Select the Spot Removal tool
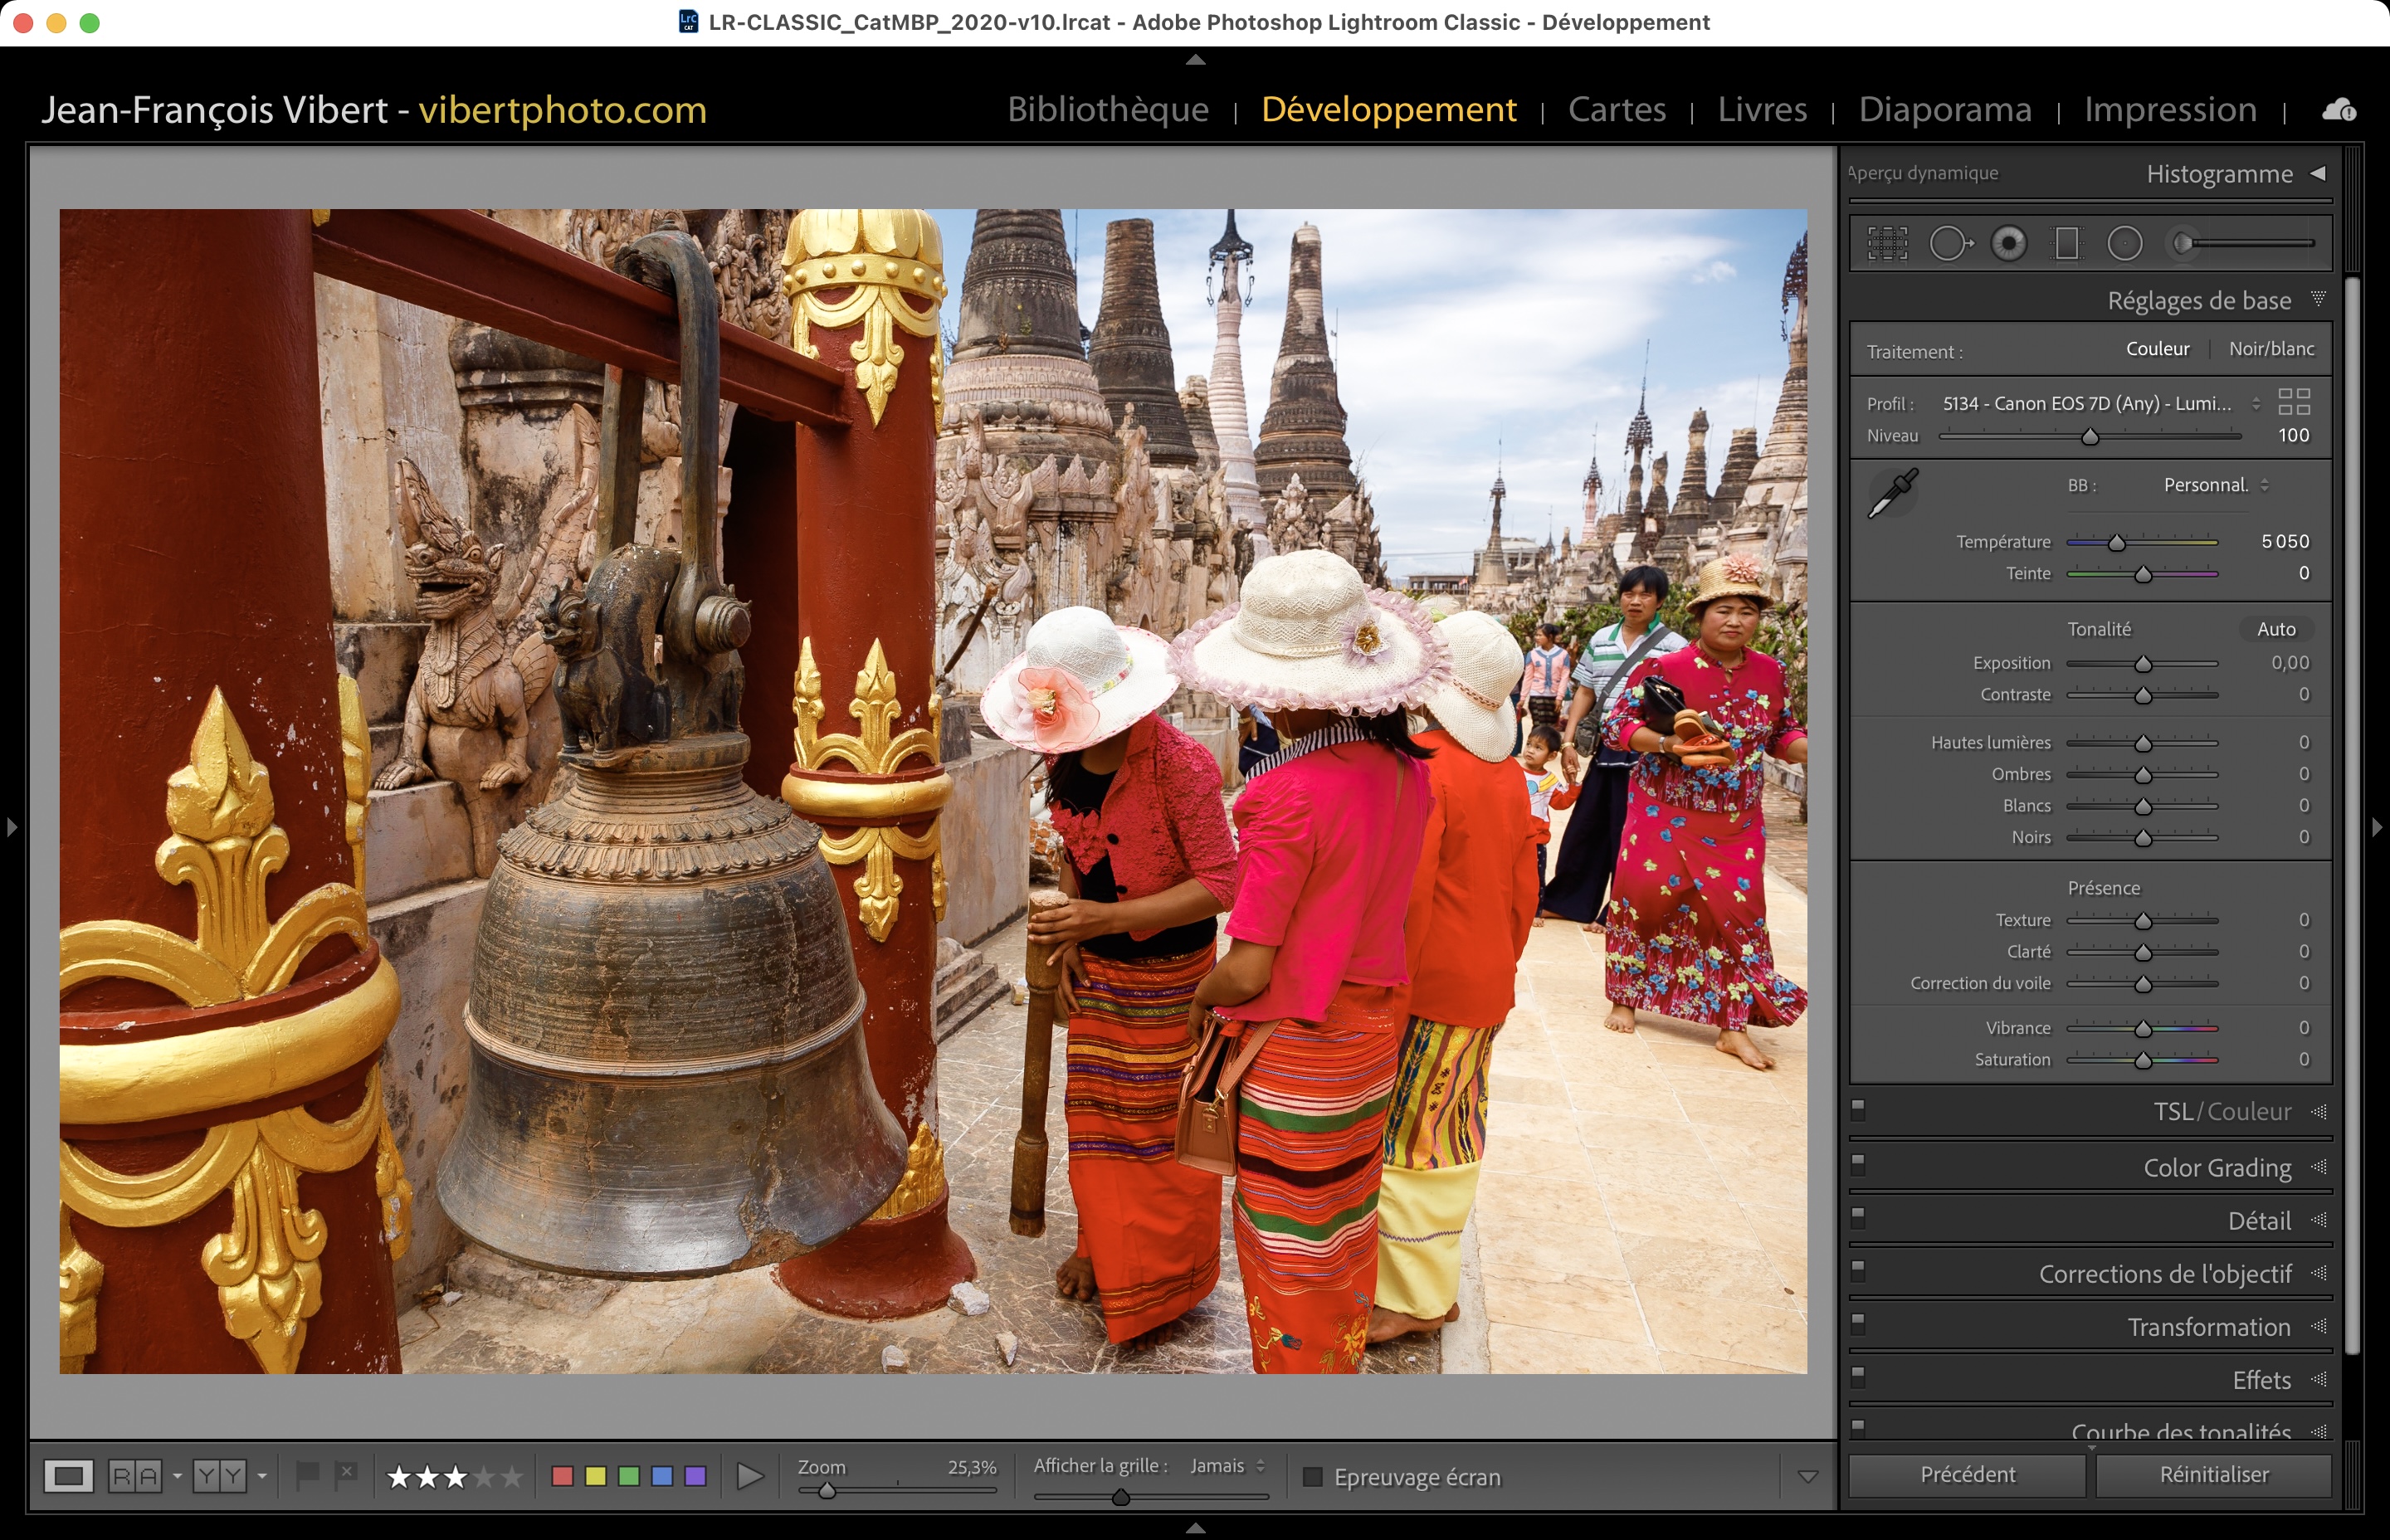The height and width of the screenshot is (1540, 2390). 1949,243
